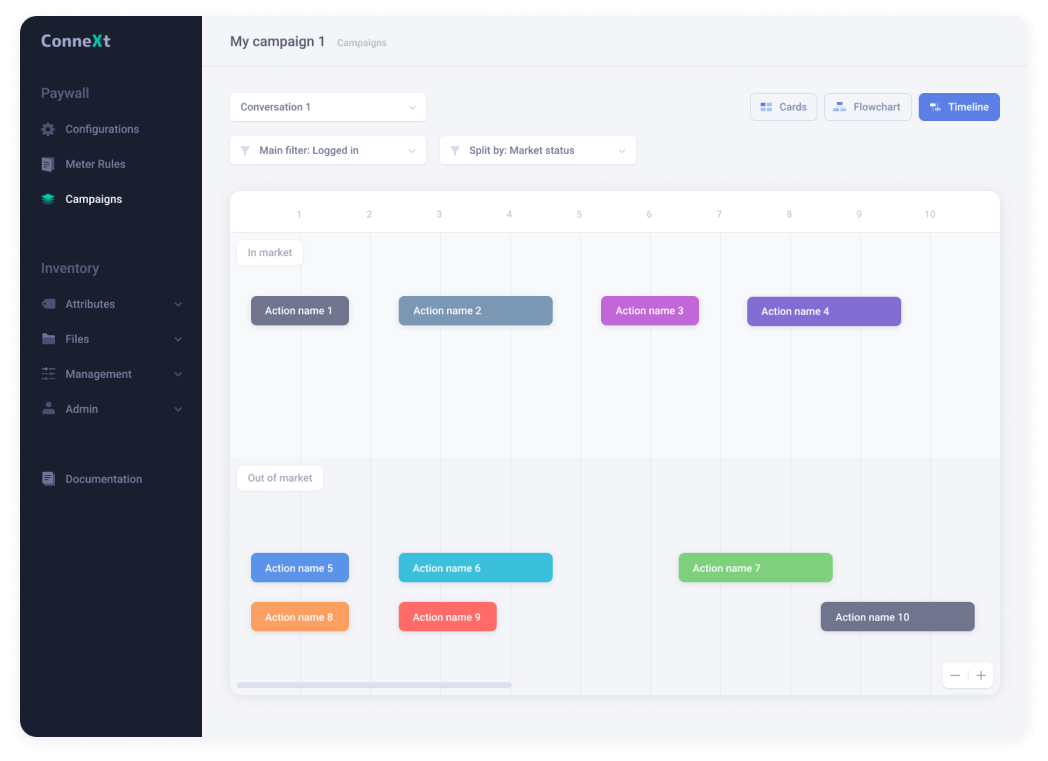Click the Files folder icon

(x=48, y=339)
